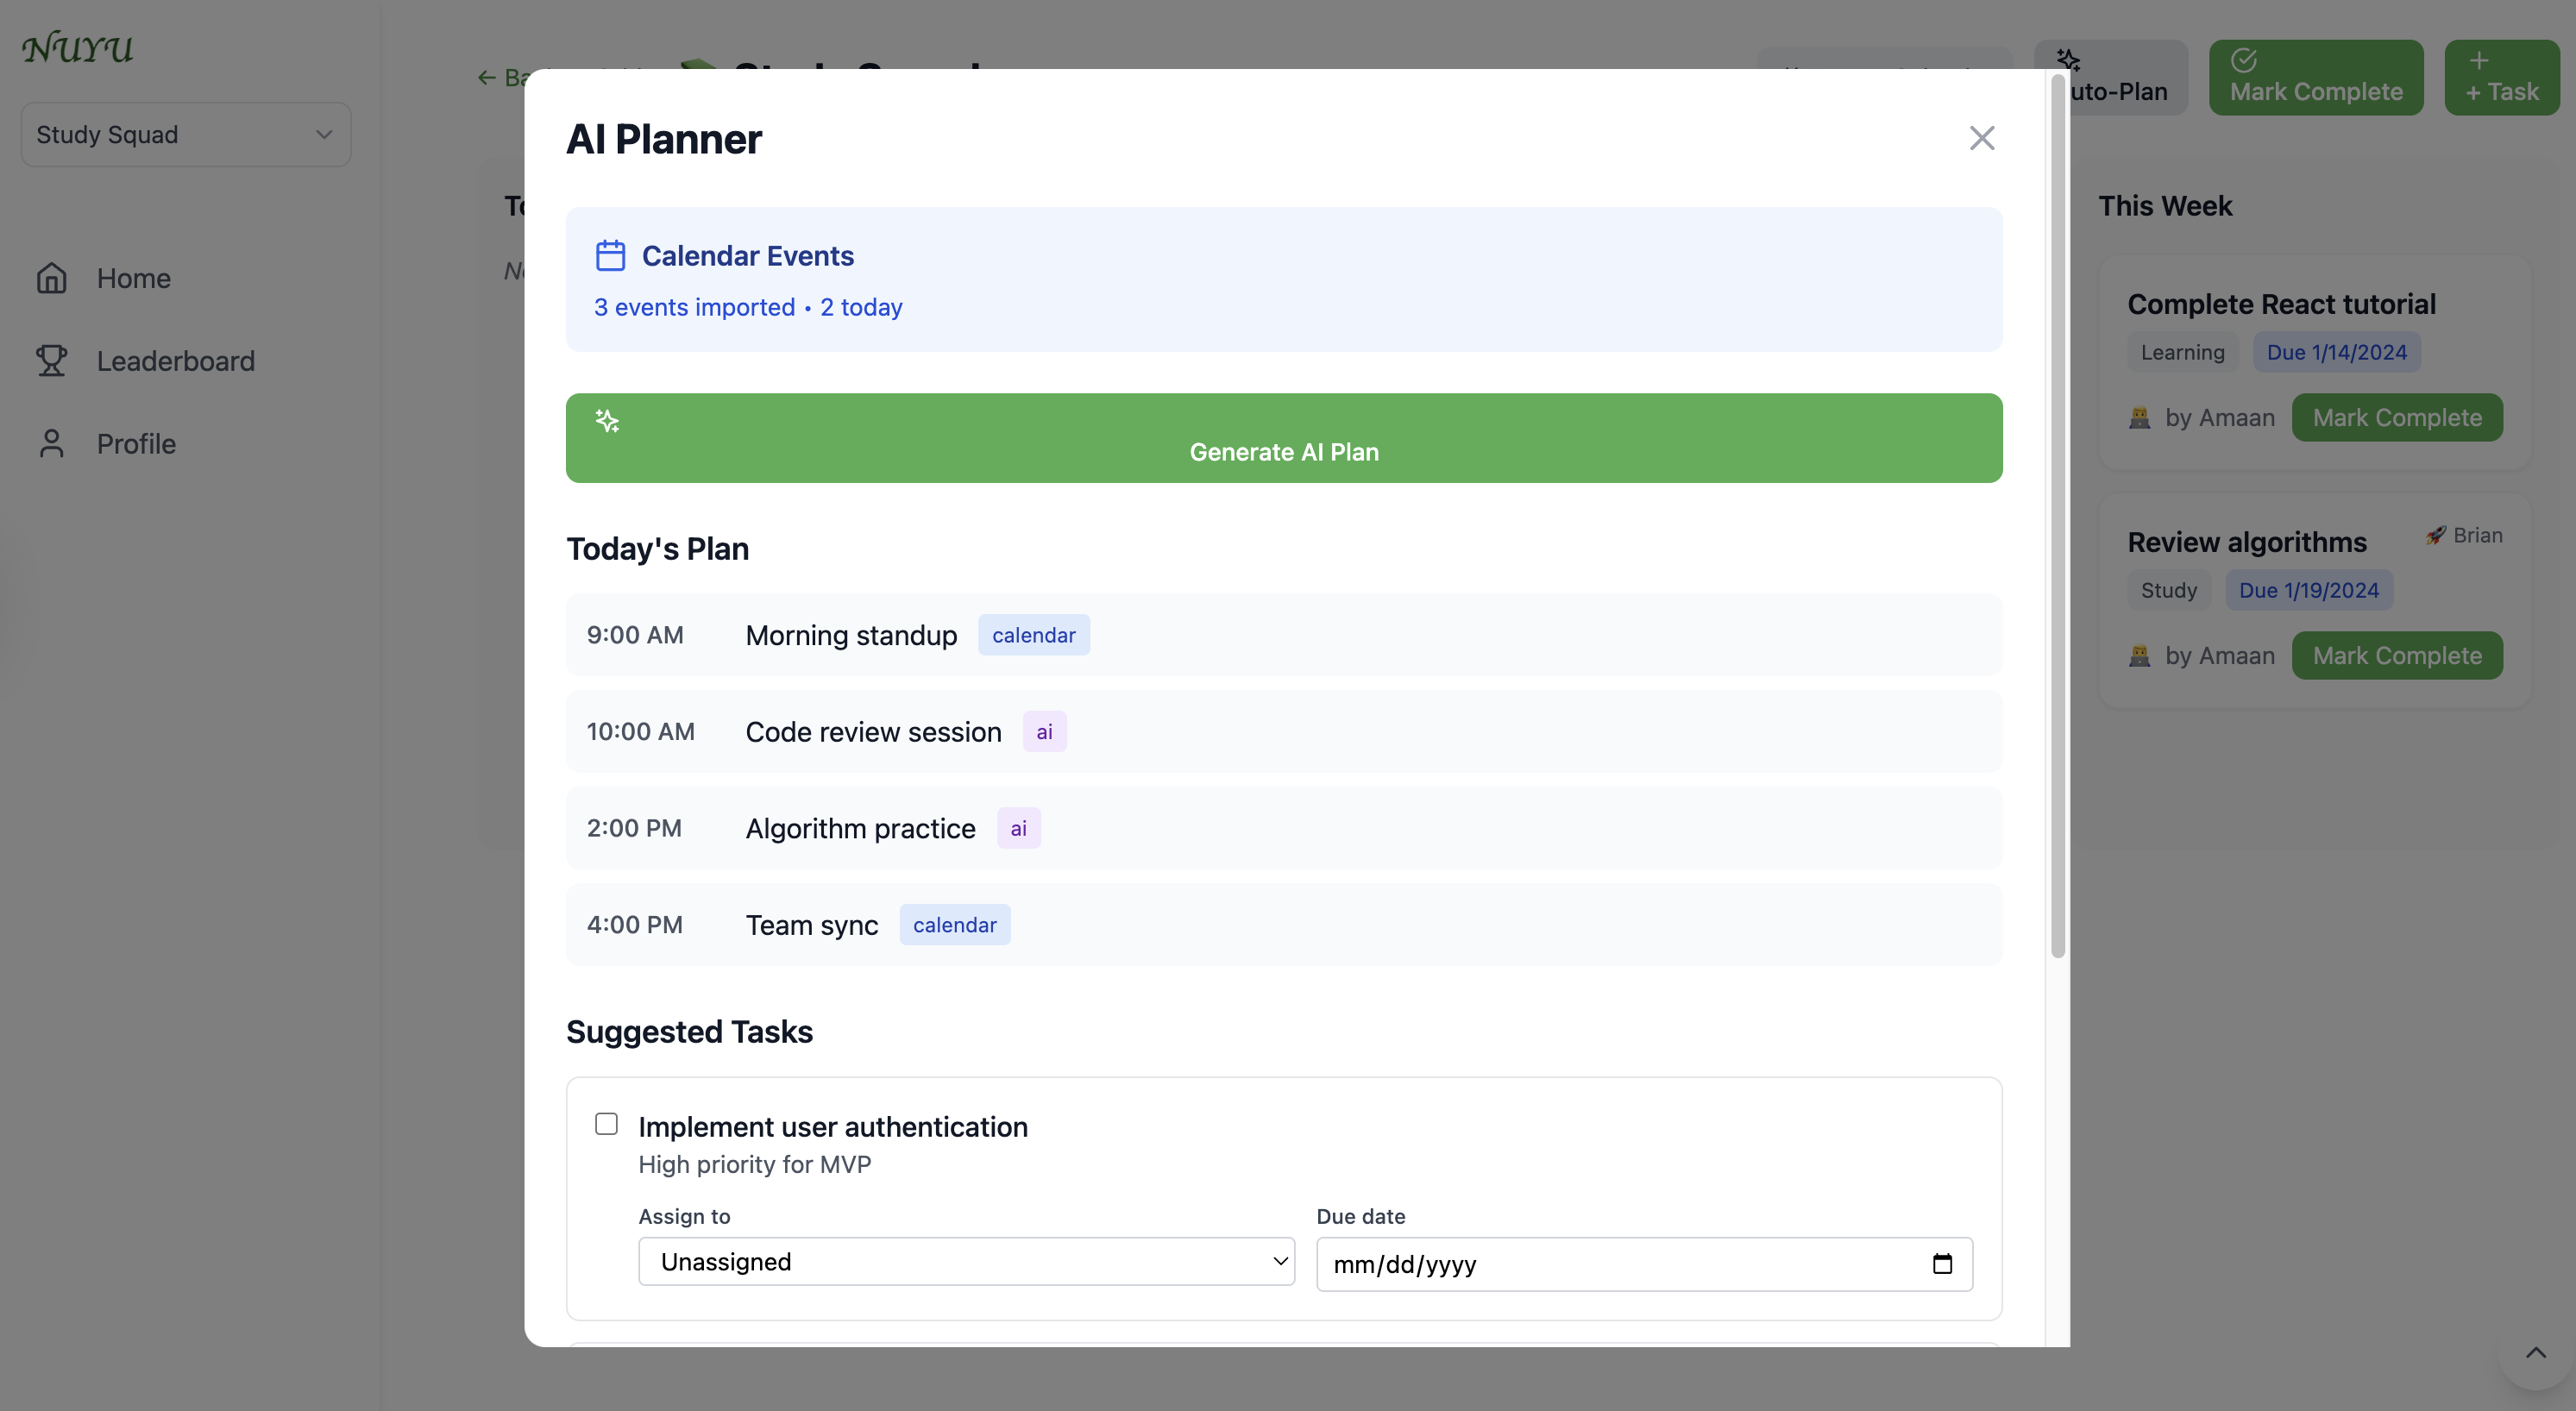Image resolution: width=2576 pixels, height=1411 pixels.
Task: Click the NUYU logo
Action: [x=78, y=48]
